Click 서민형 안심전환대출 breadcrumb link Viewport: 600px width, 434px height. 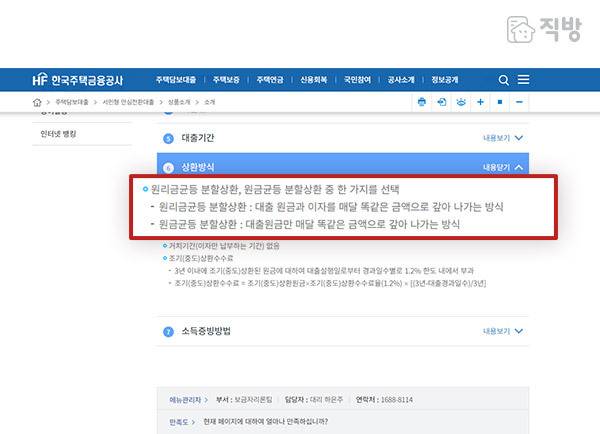click(x=128, y=102)
